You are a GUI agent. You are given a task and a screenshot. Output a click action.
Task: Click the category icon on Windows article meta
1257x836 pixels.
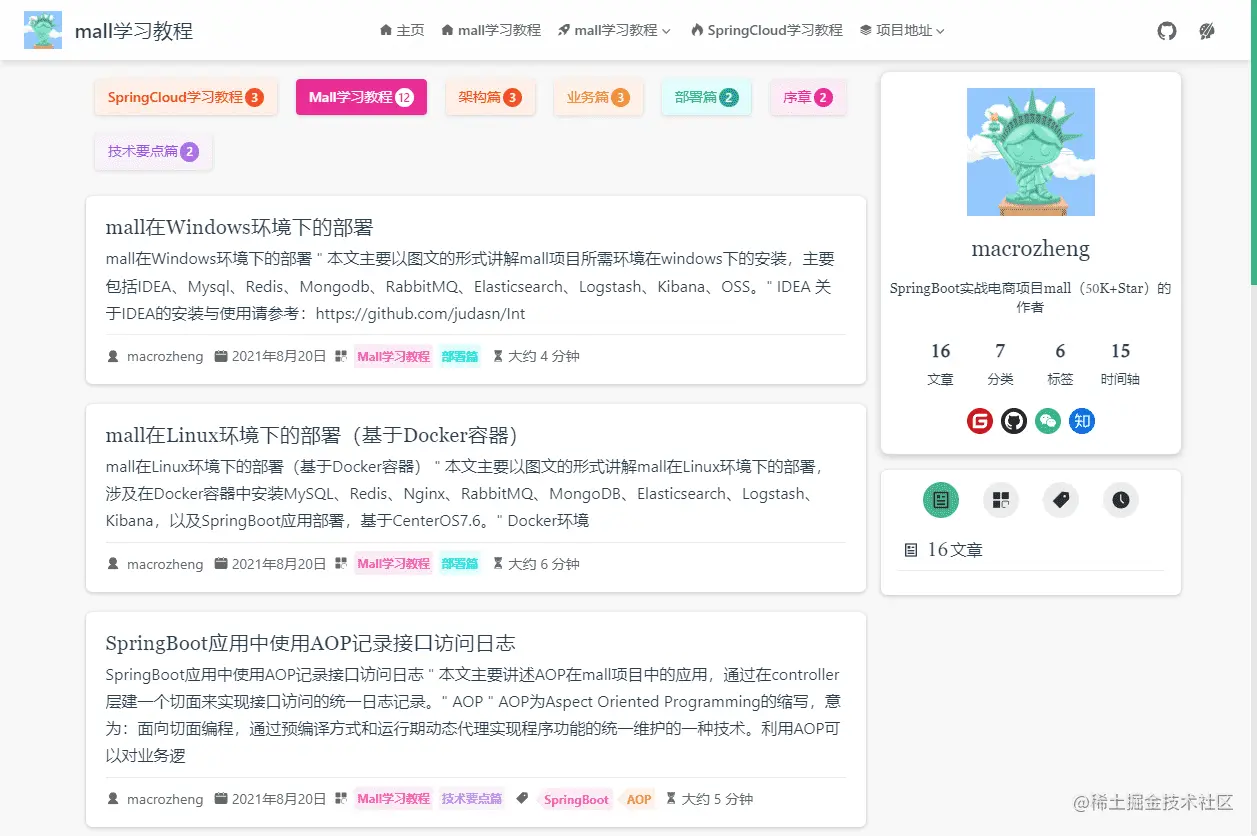pyautogui.click(x=340, y=356)
